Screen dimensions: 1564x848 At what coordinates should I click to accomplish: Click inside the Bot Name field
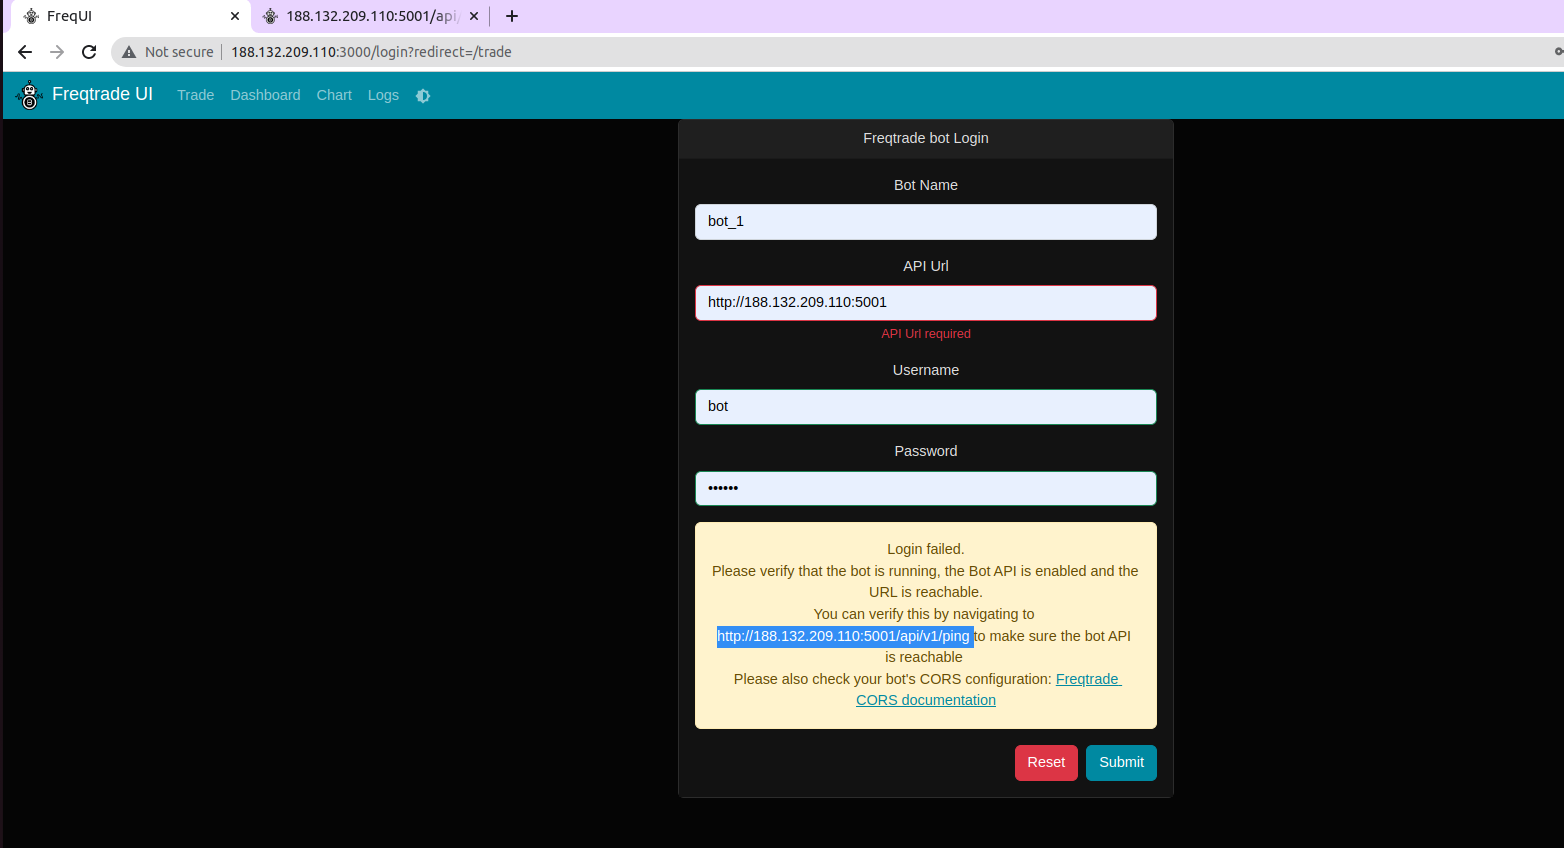[925, 221]
